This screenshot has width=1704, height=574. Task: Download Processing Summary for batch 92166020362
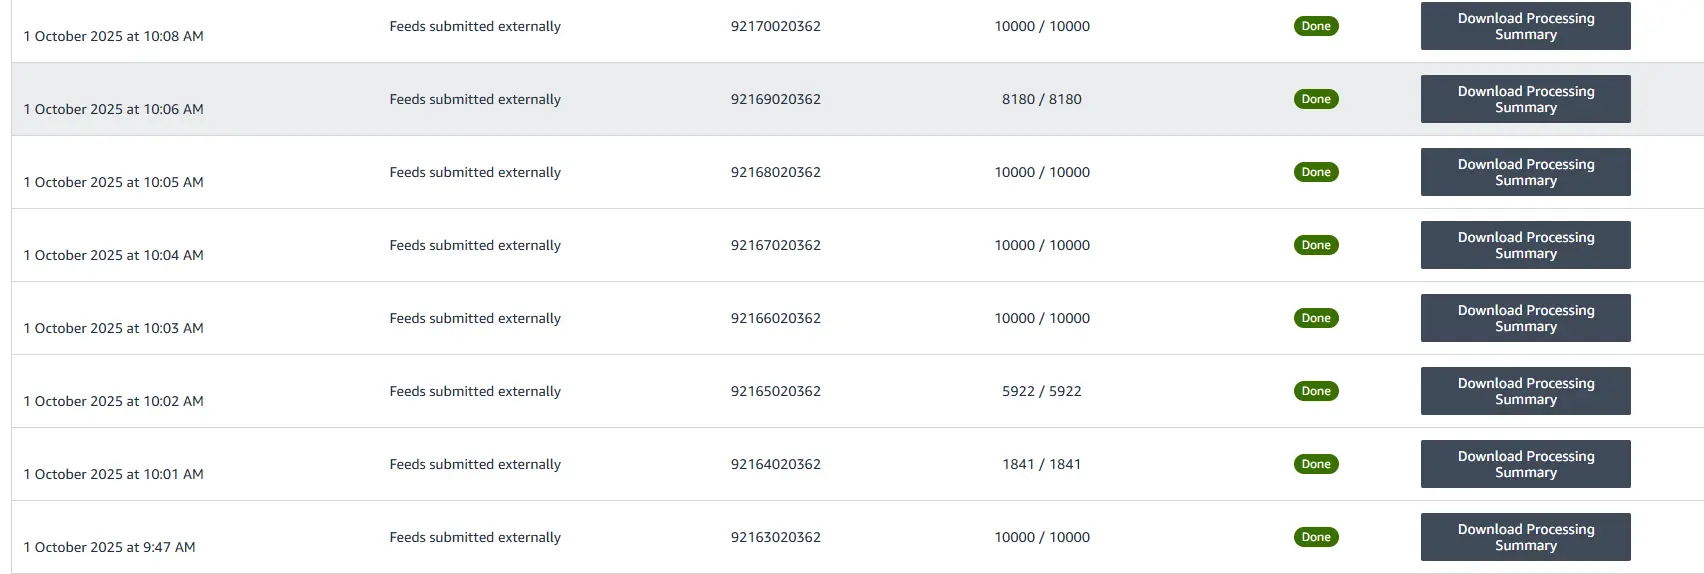point(1525,318)
